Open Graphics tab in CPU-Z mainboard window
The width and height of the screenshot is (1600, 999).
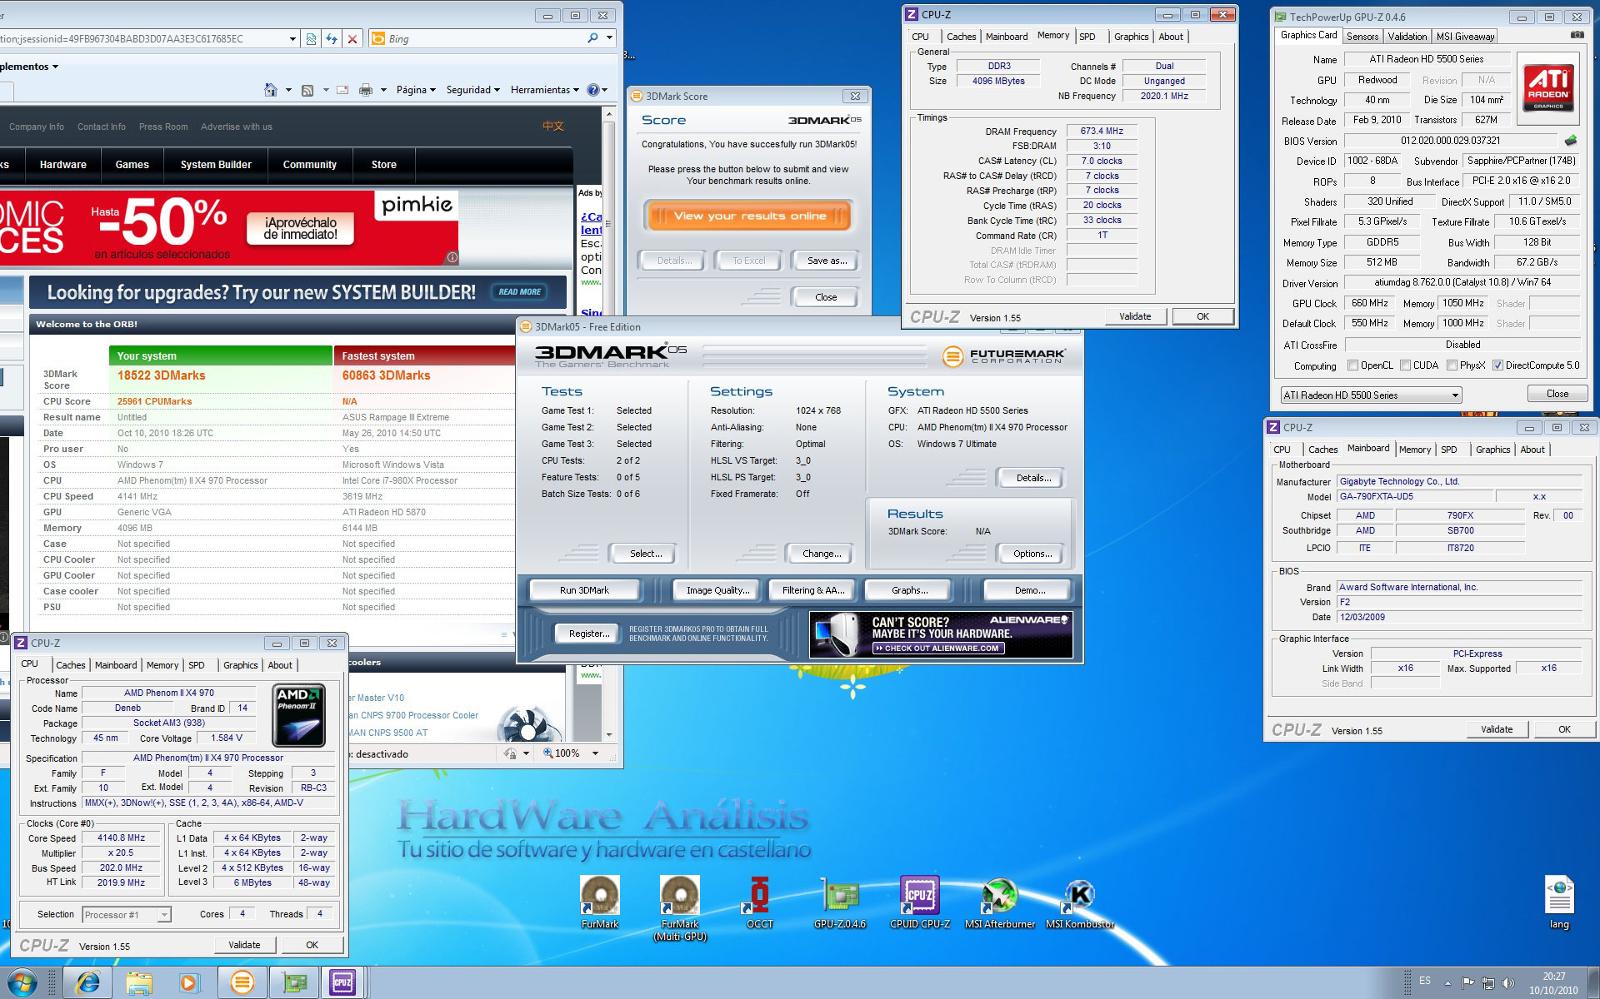click(1493, 450)
